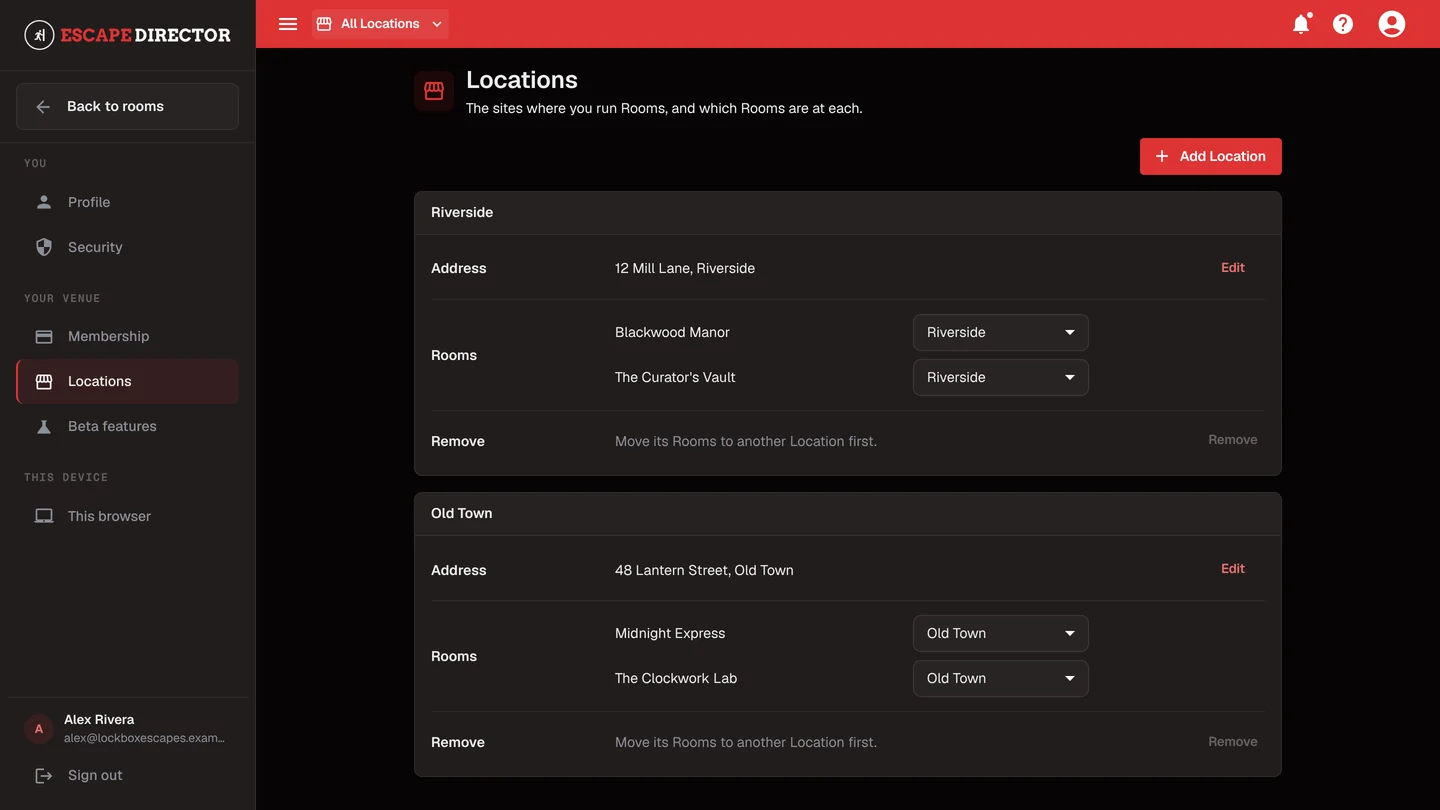Viewport: 1440px width, 810px height.
Task: Open the help question mark icon
Action: (x=1343, y=24)
